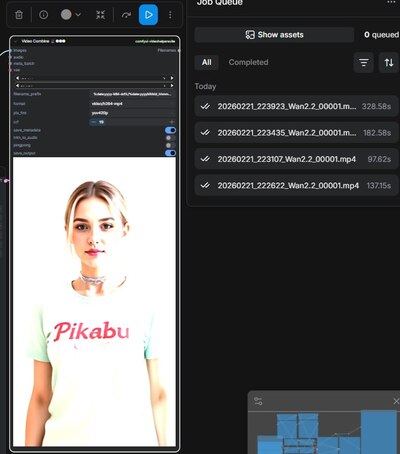Open vertical three-dot more options in toolbar
Viewport: 400px width, 454px height.
(x=170, y=15)
